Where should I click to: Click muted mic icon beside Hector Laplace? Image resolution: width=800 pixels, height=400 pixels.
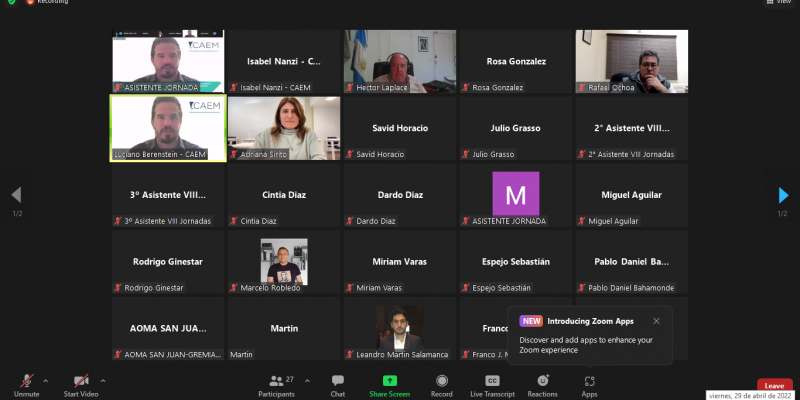tap(350, 87)
